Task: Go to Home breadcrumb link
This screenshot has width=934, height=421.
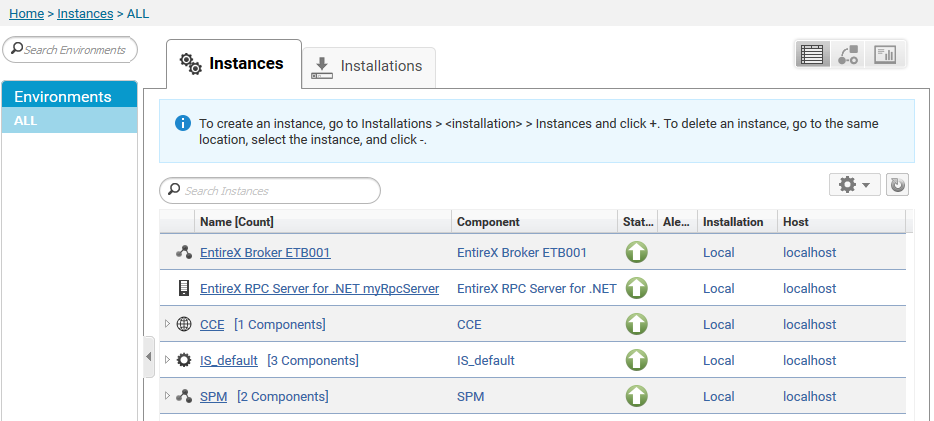Action: 26,13
